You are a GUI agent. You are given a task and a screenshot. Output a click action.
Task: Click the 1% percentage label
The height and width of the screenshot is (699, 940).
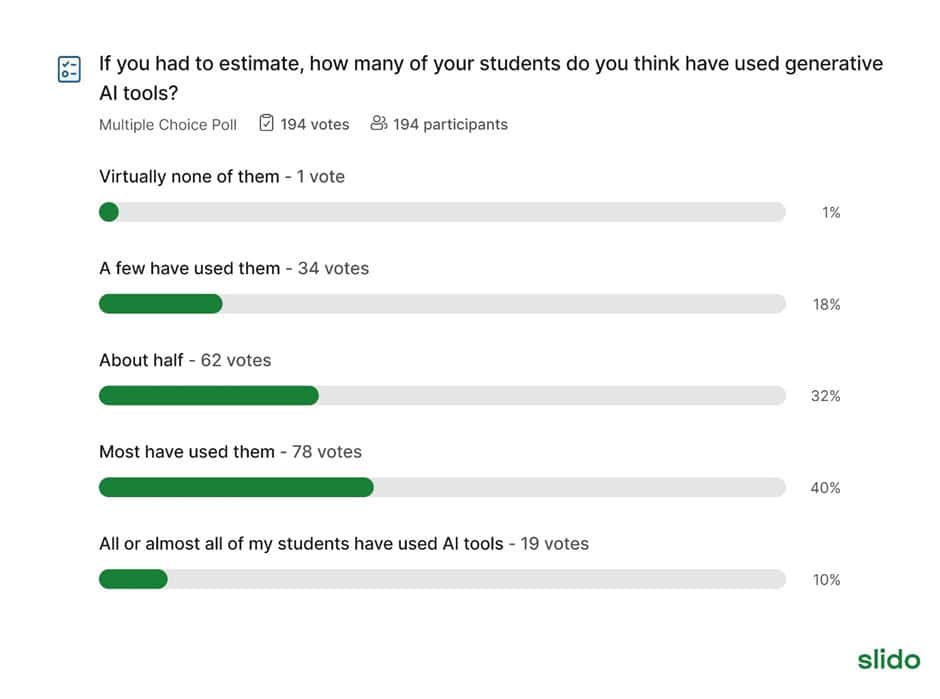coord(831,213)
